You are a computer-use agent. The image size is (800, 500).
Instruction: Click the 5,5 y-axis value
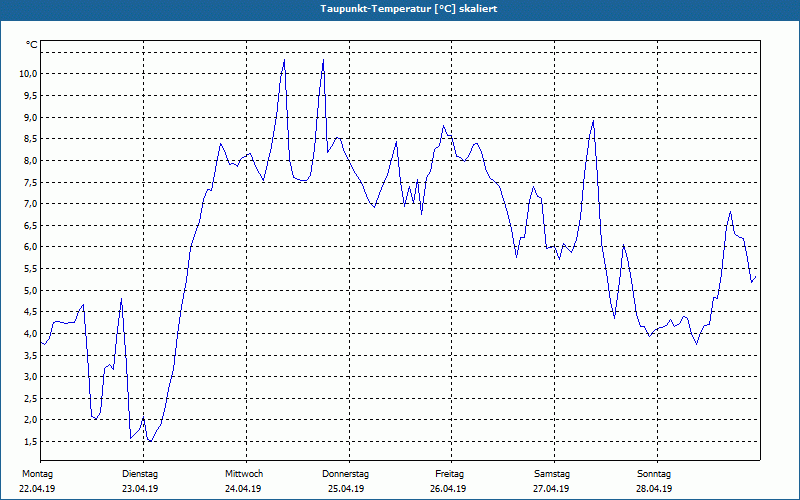point(30,269)
